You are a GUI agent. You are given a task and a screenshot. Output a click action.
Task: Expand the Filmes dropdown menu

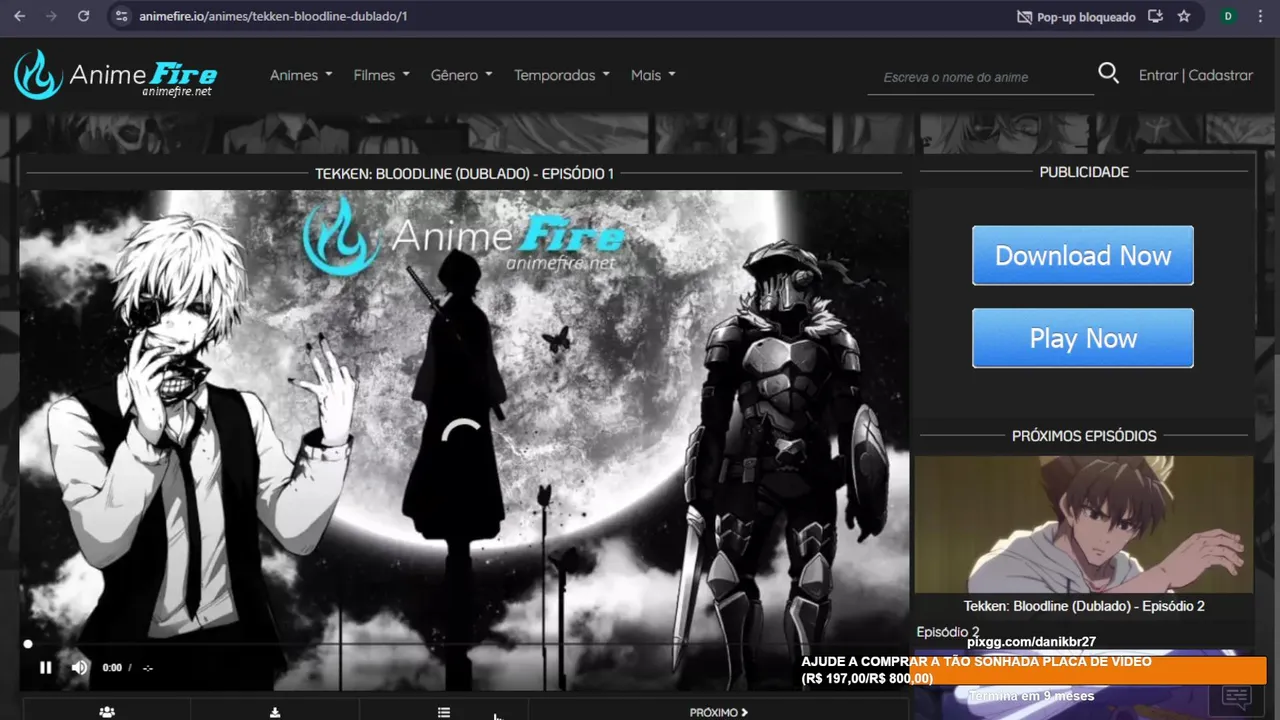coord(381,75)
